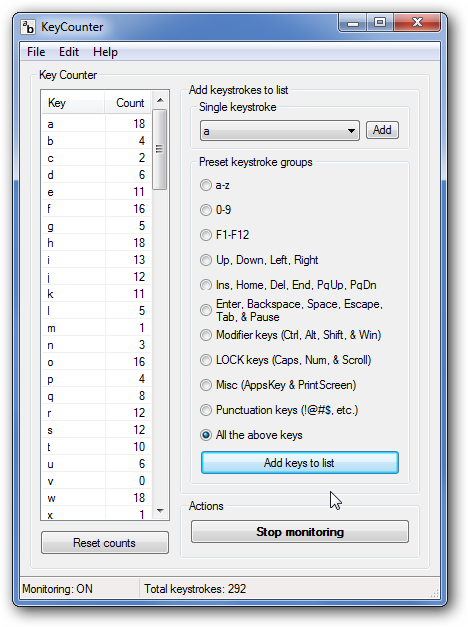Click the key list scrollbar thumb
The image size is (468, 627).
click(x=160, y=149)
